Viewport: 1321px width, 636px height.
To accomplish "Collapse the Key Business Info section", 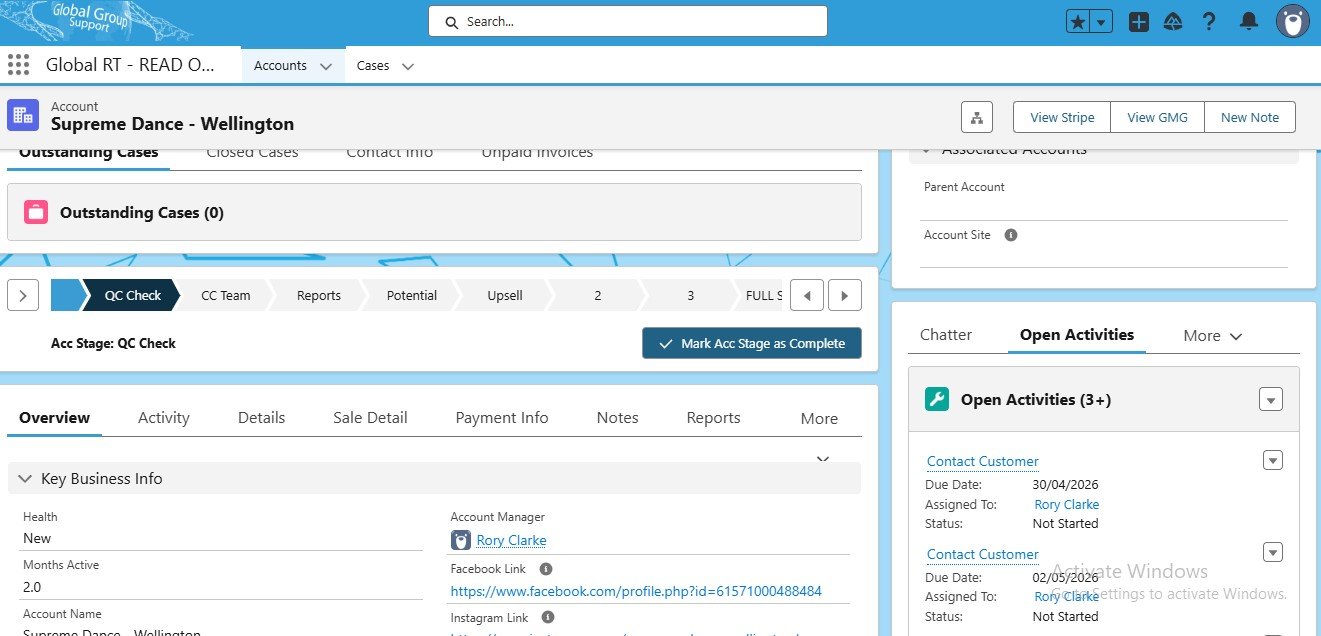I will coord(25,479).
